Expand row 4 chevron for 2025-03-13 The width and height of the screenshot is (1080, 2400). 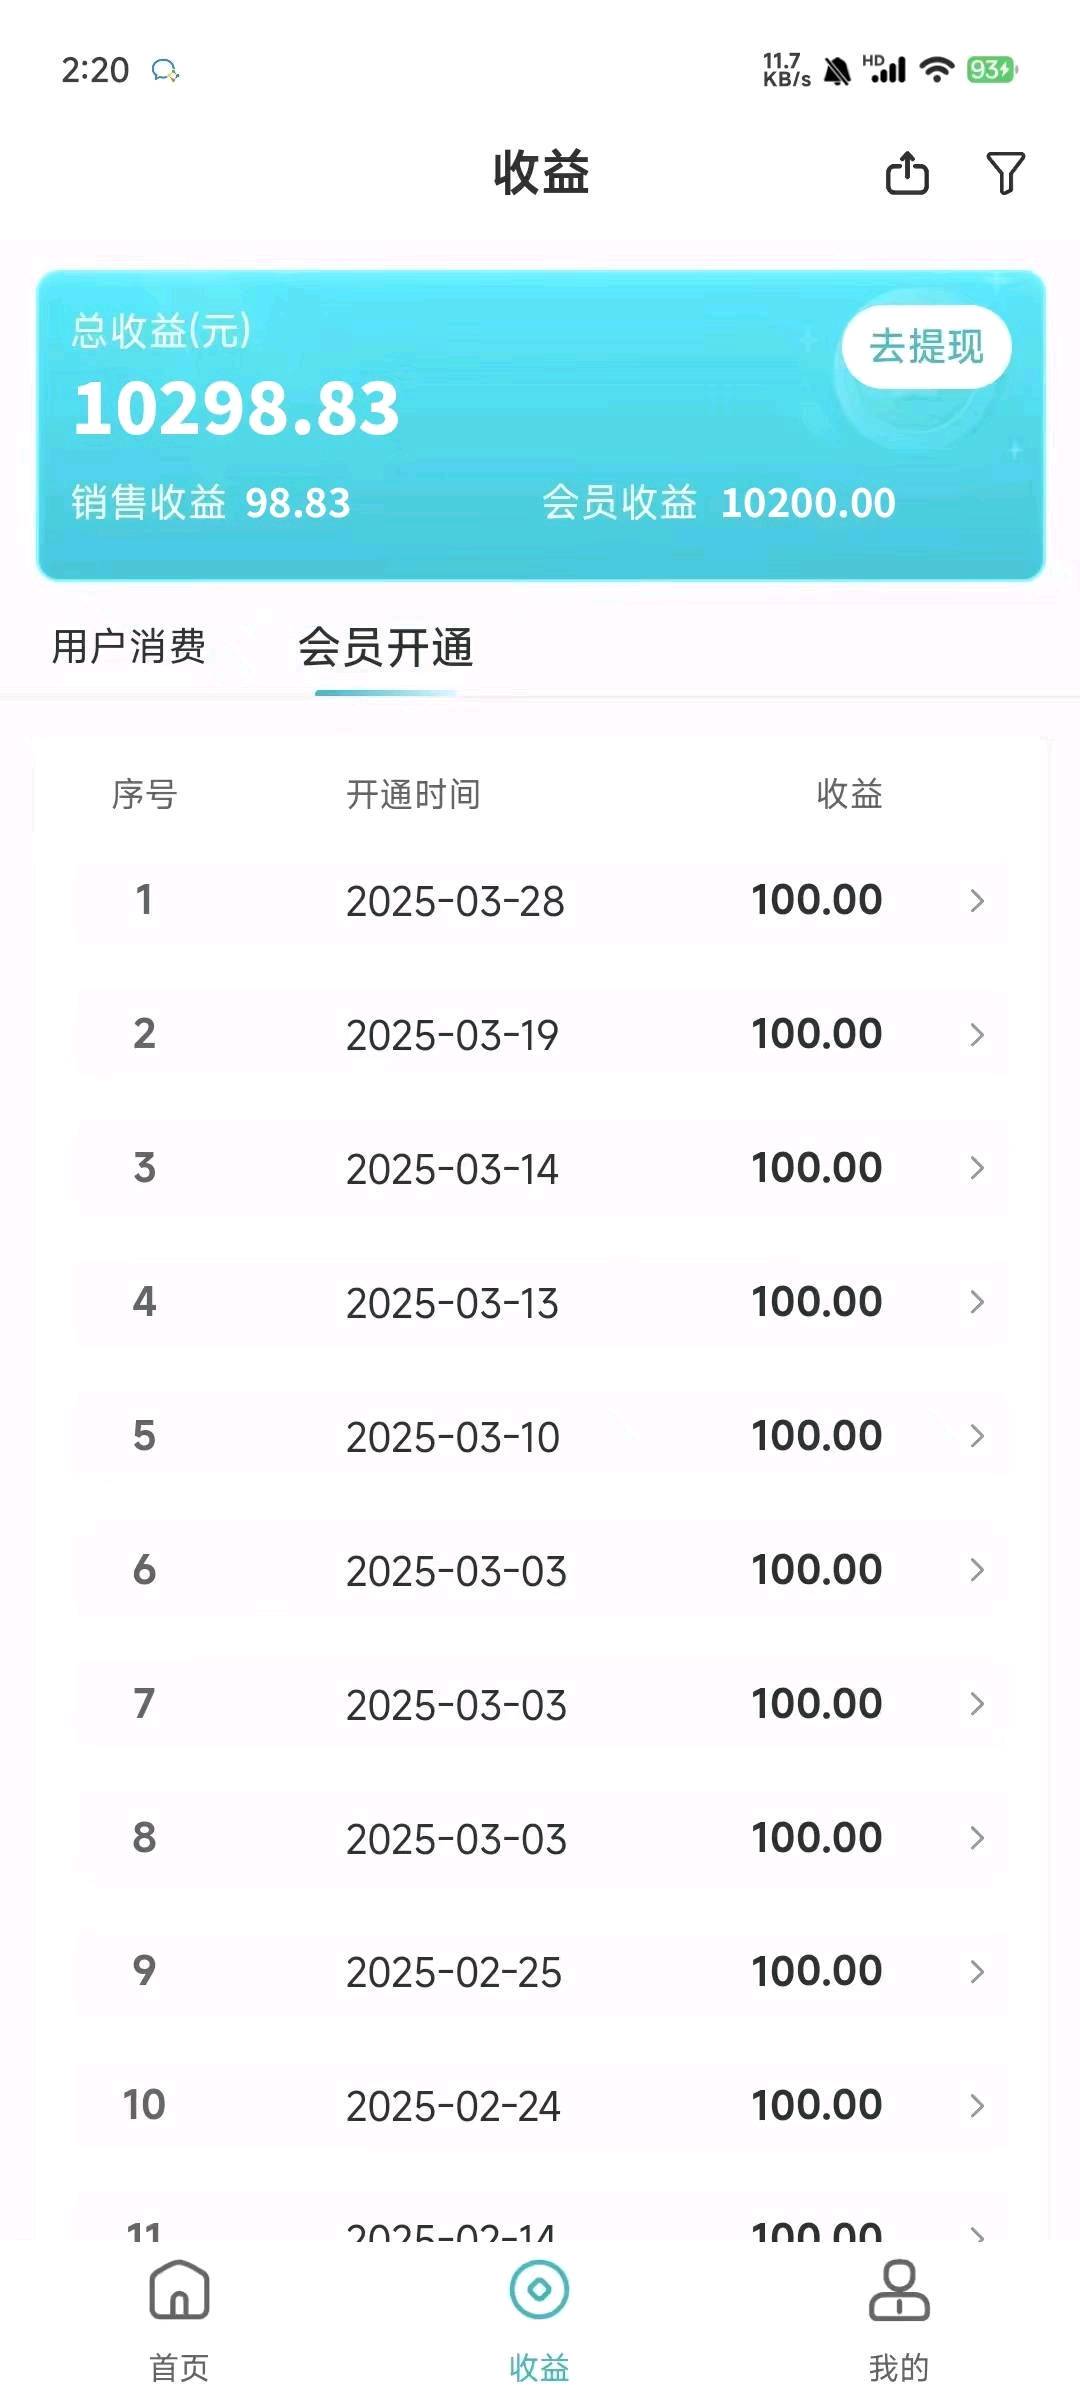(x=977, y=1302)
